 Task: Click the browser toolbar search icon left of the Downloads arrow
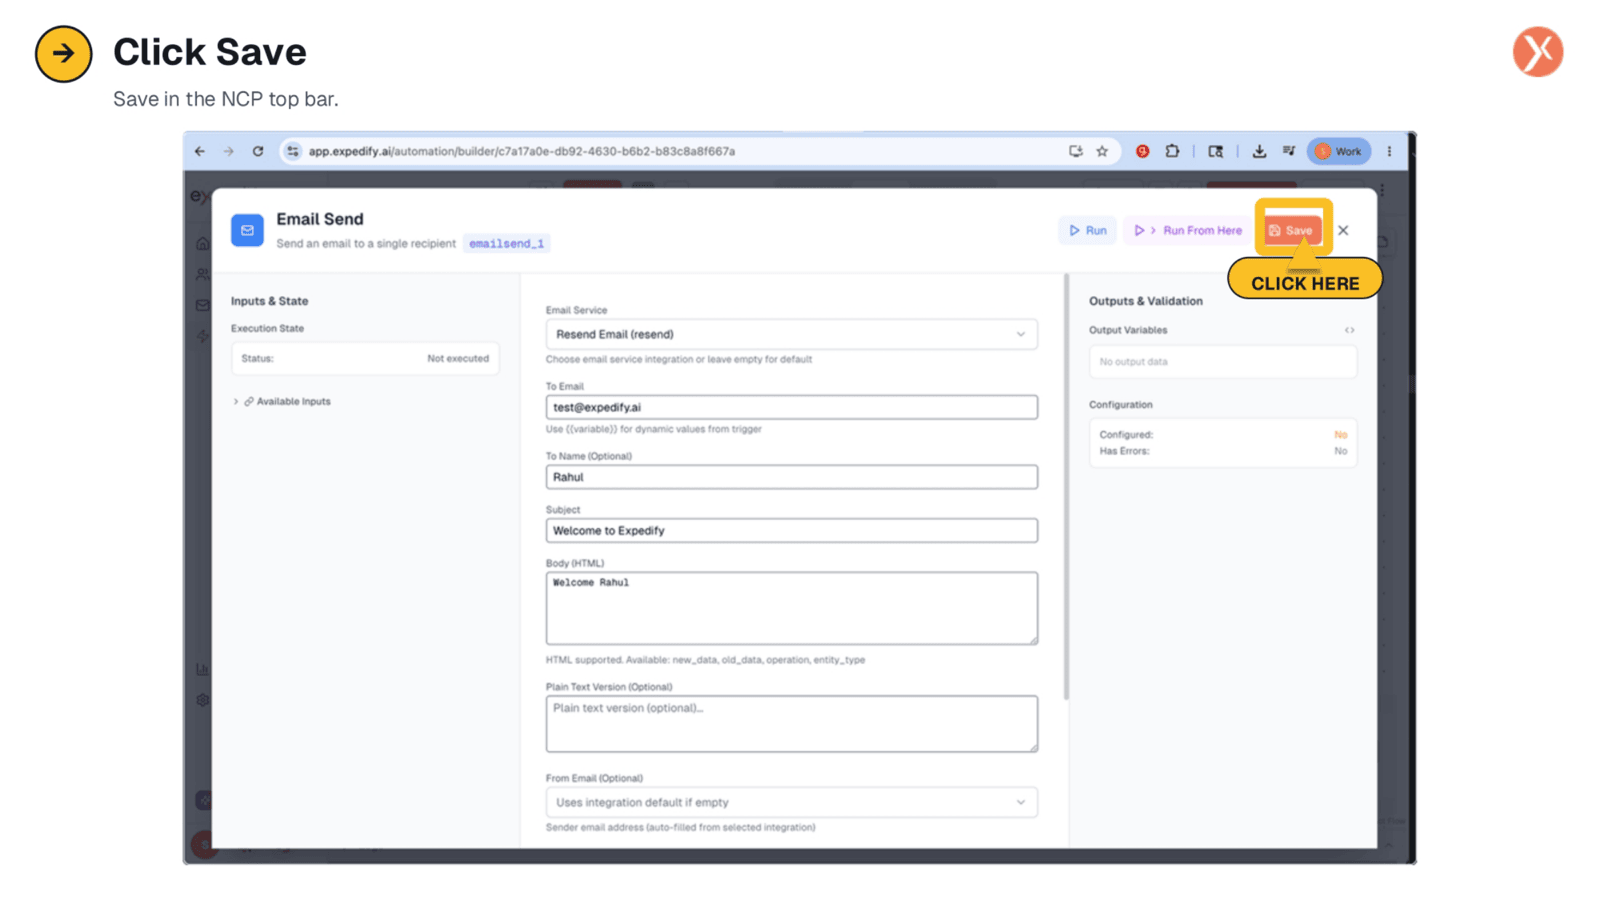coord(1216,151)
